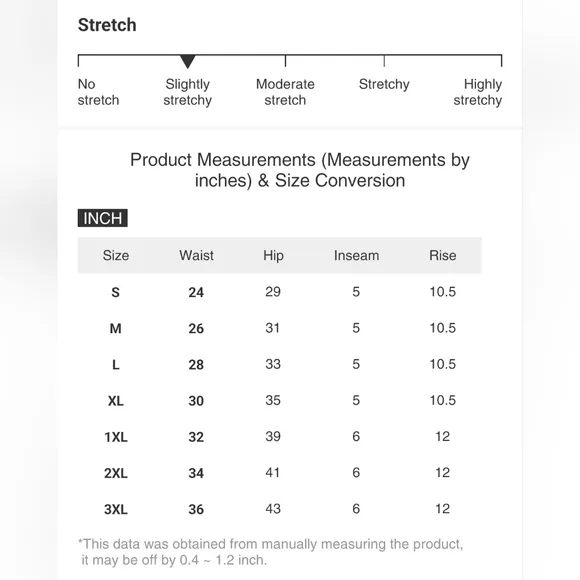Select the M size row label
This screenshot has height=580, width=580.
tap(115, 328)
